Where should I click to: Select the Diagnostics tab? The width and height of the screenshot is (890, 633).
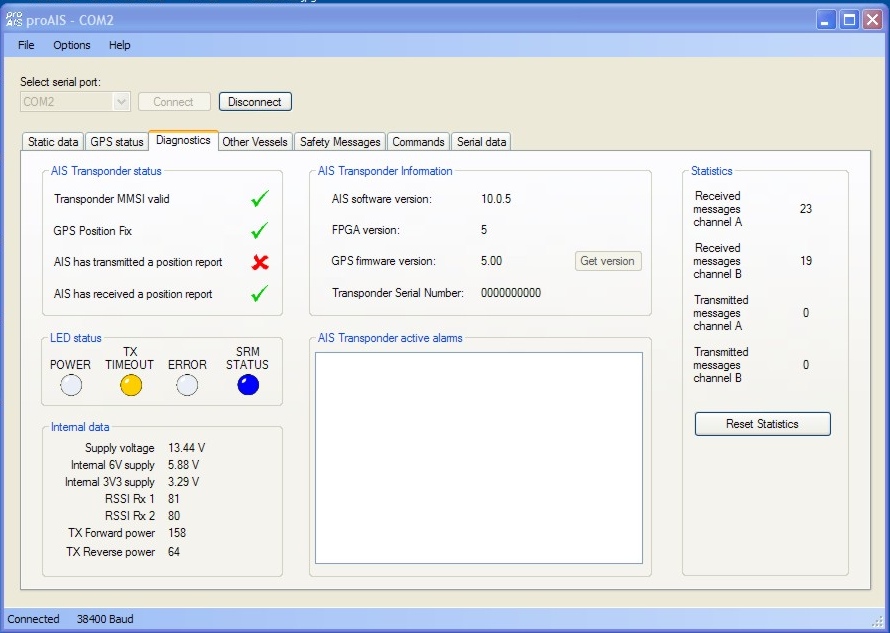(x=183, y=140)
